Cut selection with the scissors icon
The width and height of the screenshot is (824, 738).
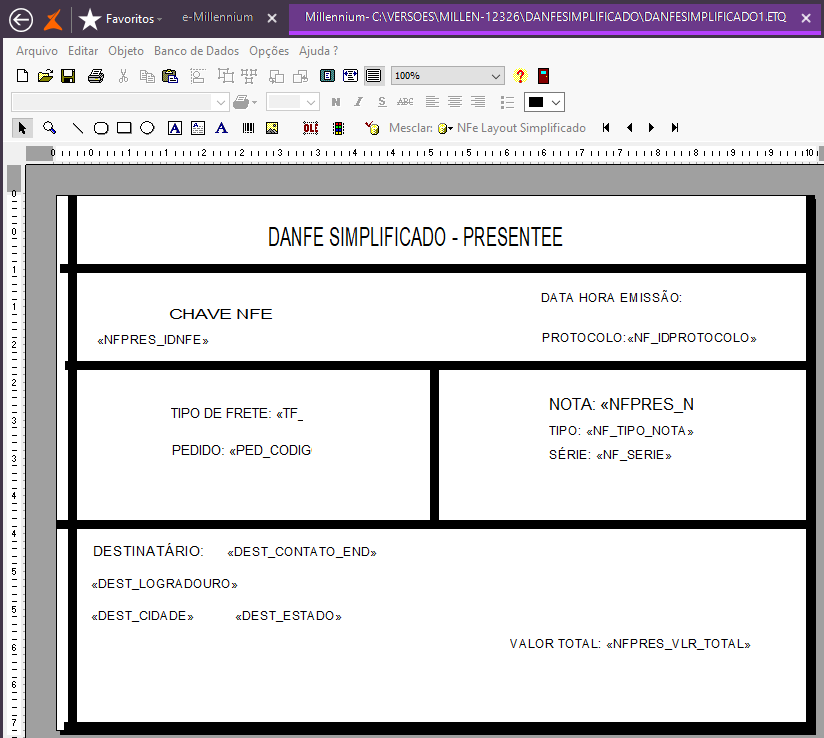coord(123,76)
